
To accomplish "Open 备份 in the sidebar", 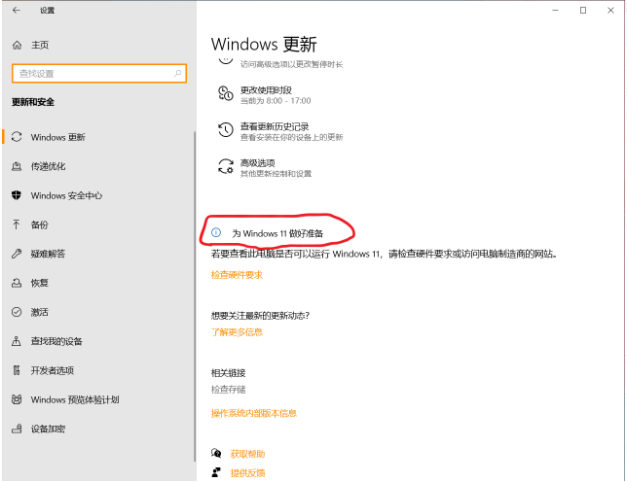I will tap(39, 225).
